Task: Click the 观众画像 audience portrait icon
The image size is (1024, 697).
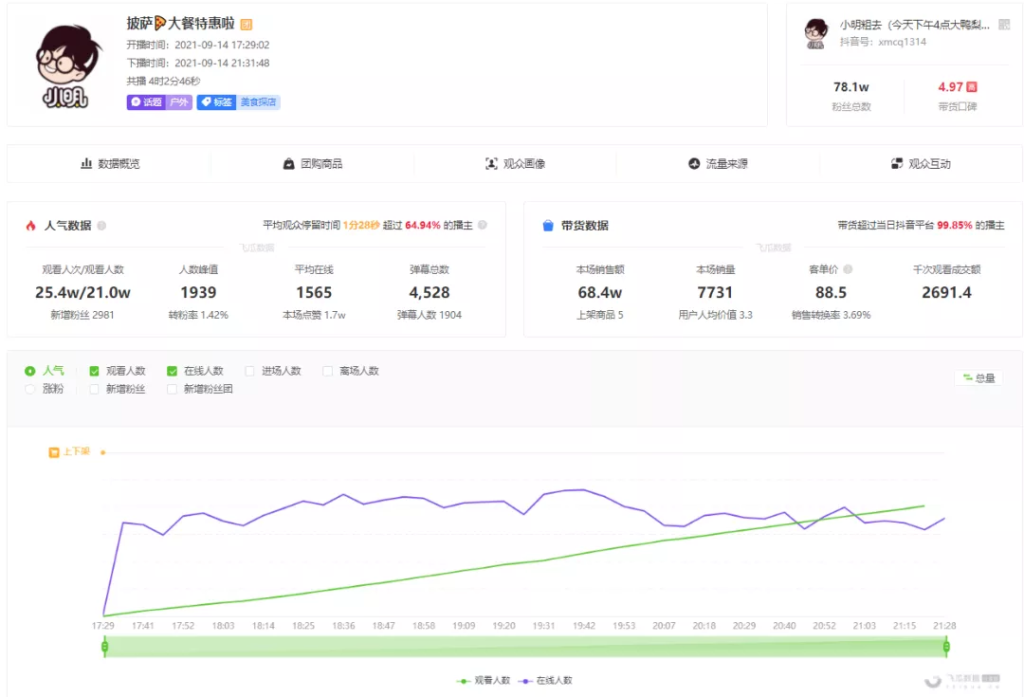Action: coord(489,164)
